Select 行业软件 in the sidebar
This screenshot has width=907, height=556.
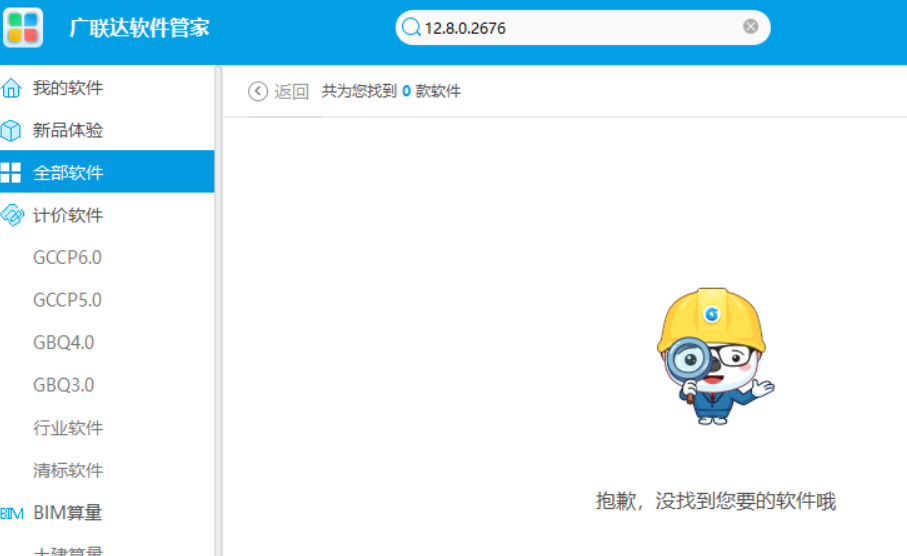coord(68,428)
